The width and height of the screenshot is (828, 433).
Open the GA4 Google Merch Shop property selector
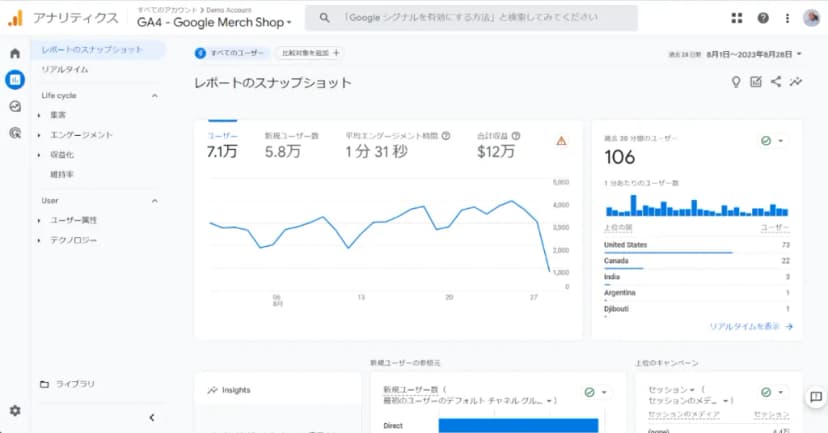click(x=214, y=22)
